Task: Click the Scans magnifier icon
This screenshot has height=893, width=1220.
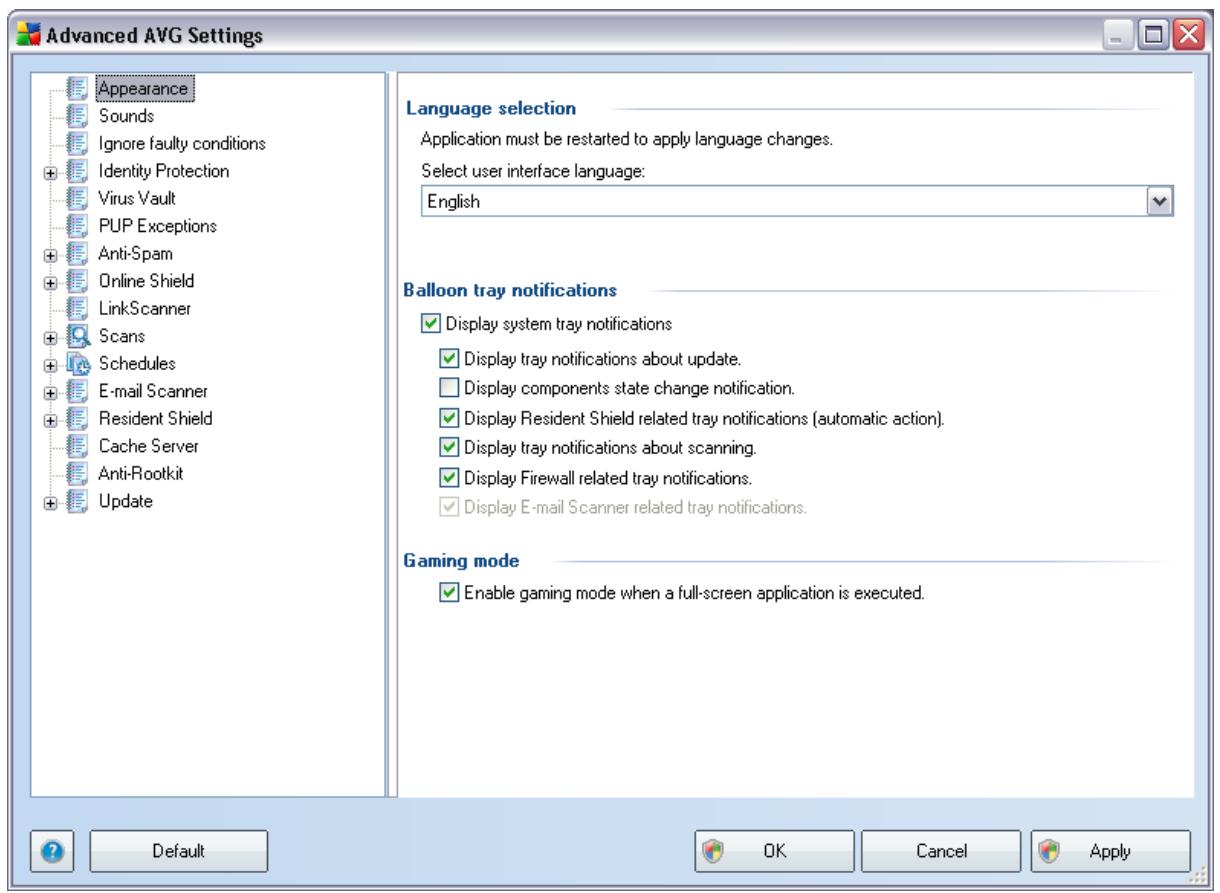Action: coord(79,336)
